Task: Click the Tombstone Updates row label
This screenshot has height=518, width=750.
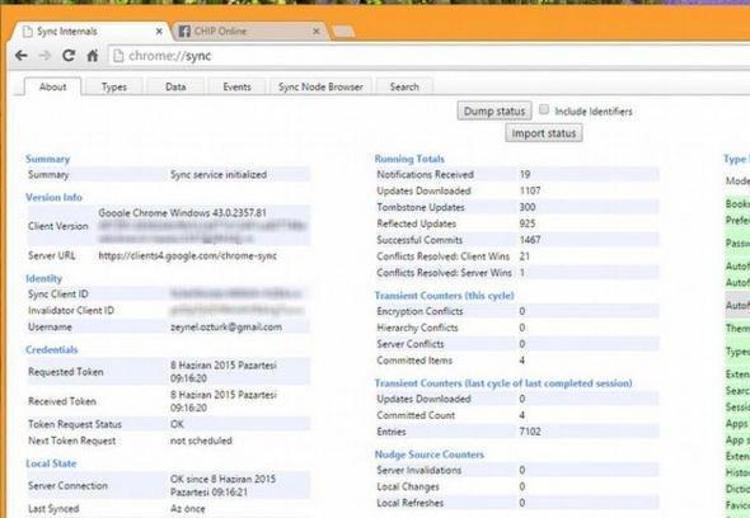Action: (420, 207)
